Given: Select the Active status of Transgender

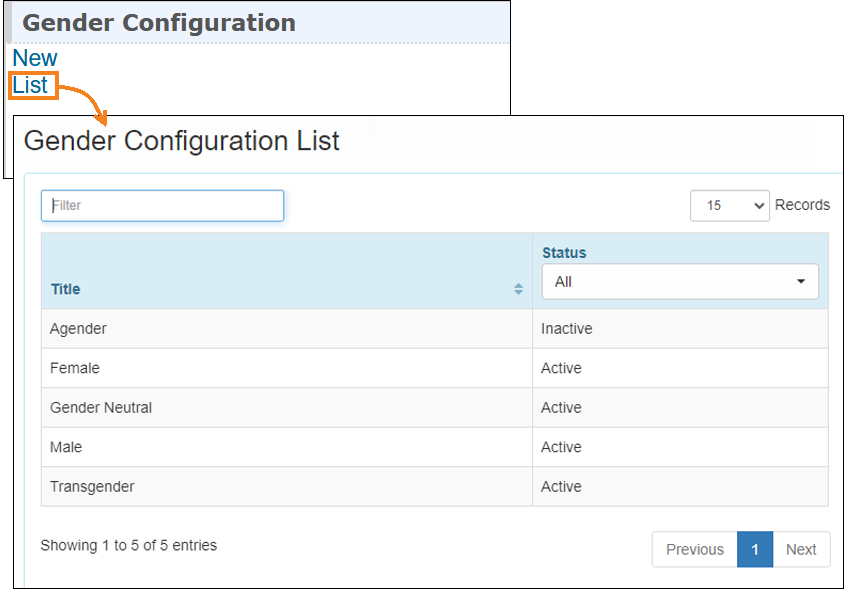Looking at the screenshot, I should click(x=561, y=487).
